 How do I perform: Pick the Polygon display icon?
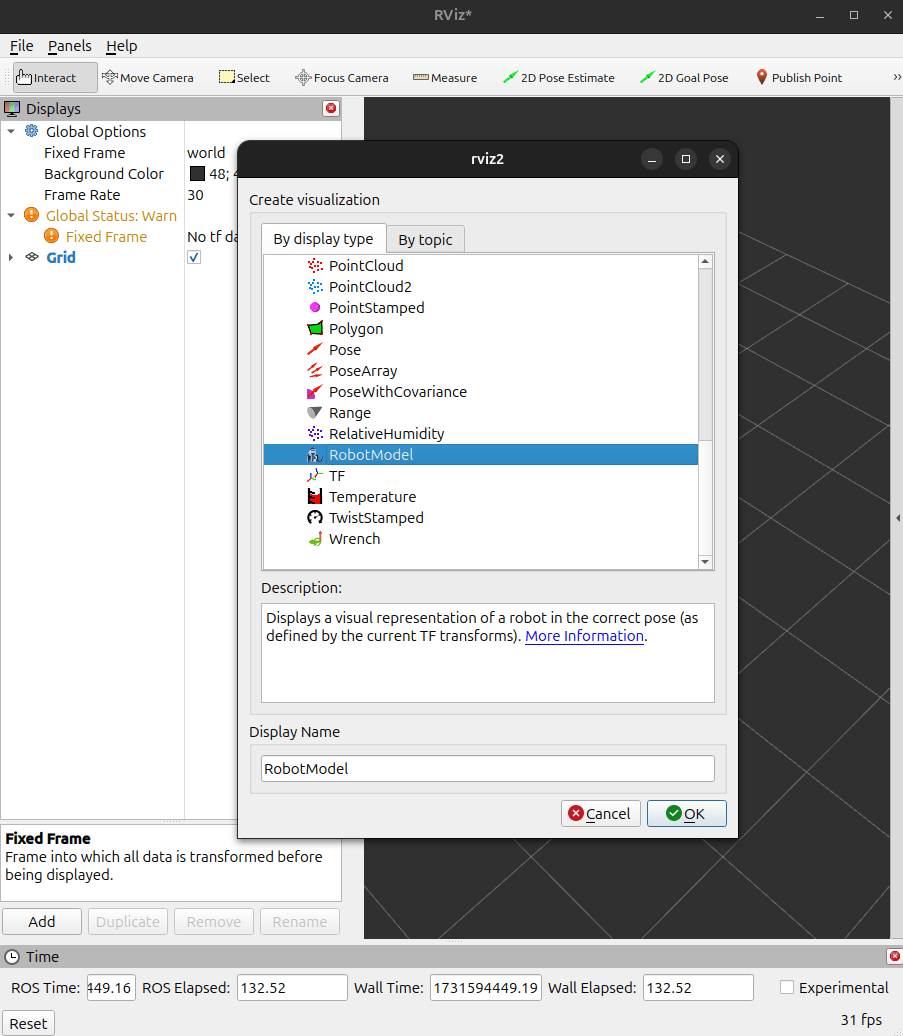(315, 328)
